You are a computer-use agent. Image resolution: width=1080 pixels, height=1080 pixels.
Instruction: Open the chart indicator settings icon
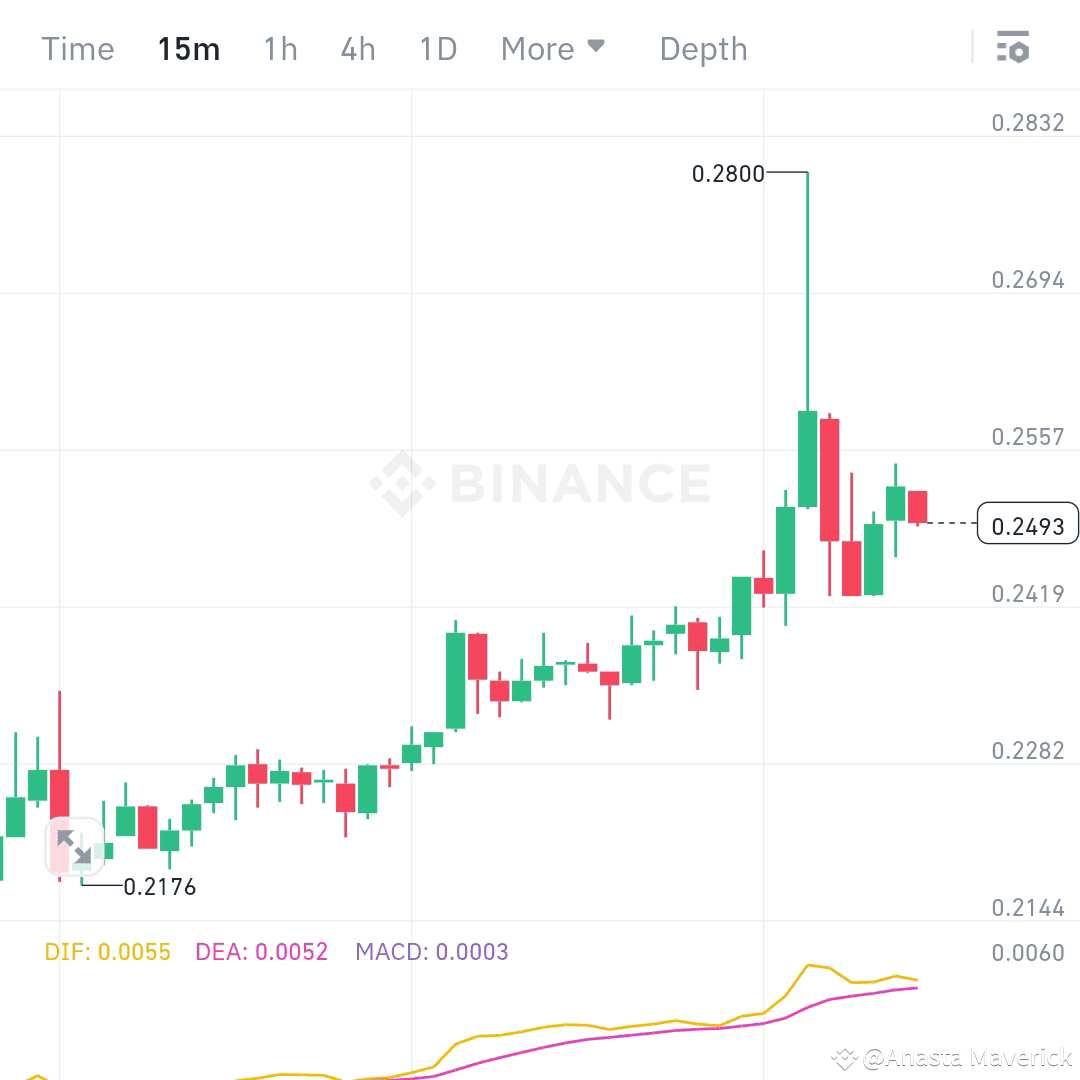[x=1013, y=47]
